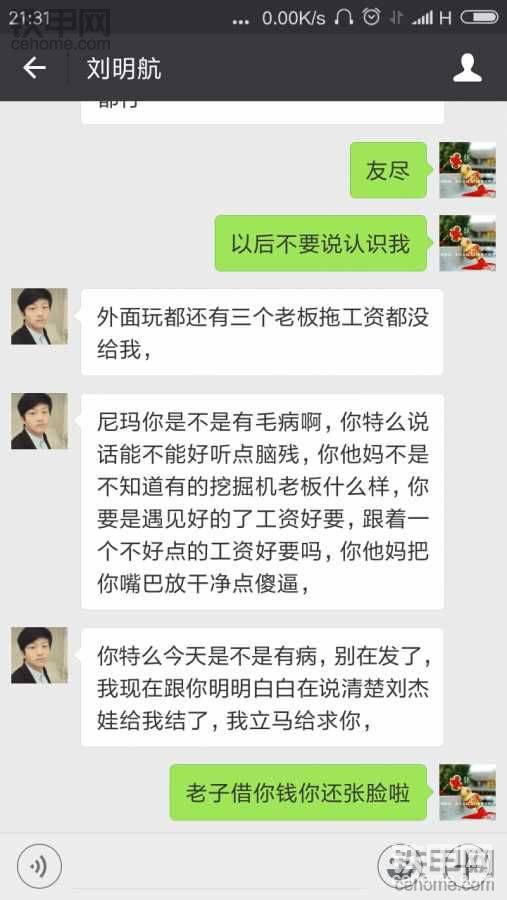Tap own avatar beside 老子借你钱 message
Image resolution: width=507 pixels, height=900 pixels.
pyautogui.click(x=467, y=792)
